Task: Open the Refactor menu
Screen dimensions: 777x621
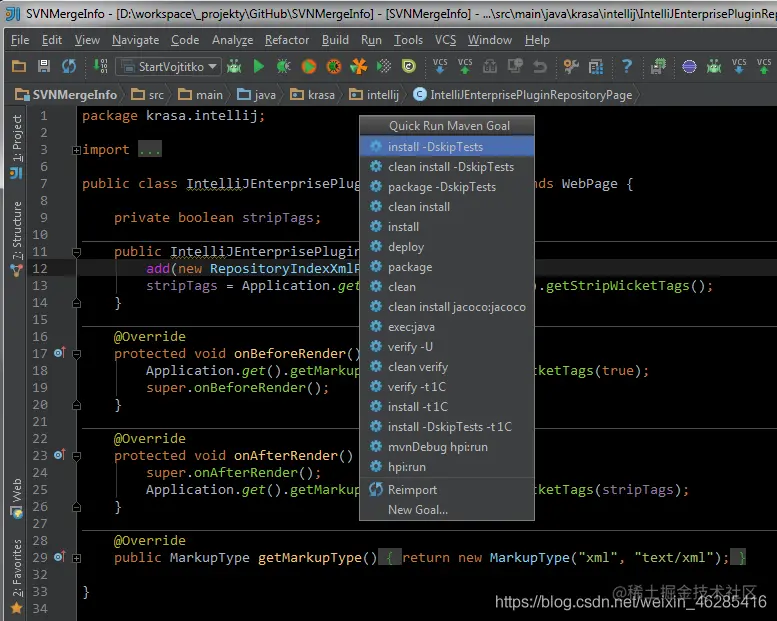Action: coord(286,40)
